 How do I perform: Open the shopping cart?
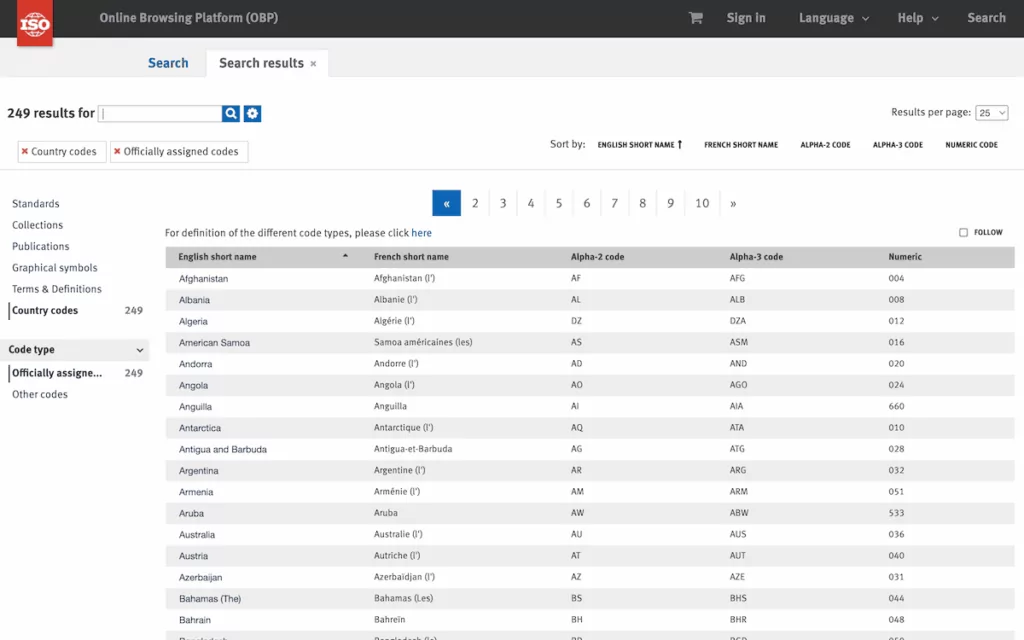pos(695,17)
